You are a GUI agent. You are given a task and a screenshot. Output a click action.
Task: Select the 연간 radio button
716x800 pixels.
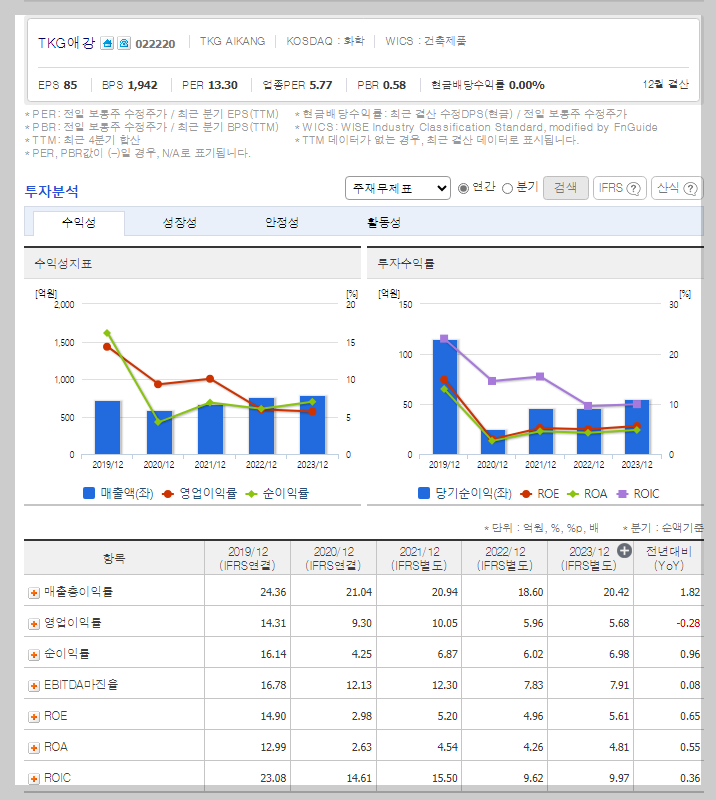tap(463, 188)
